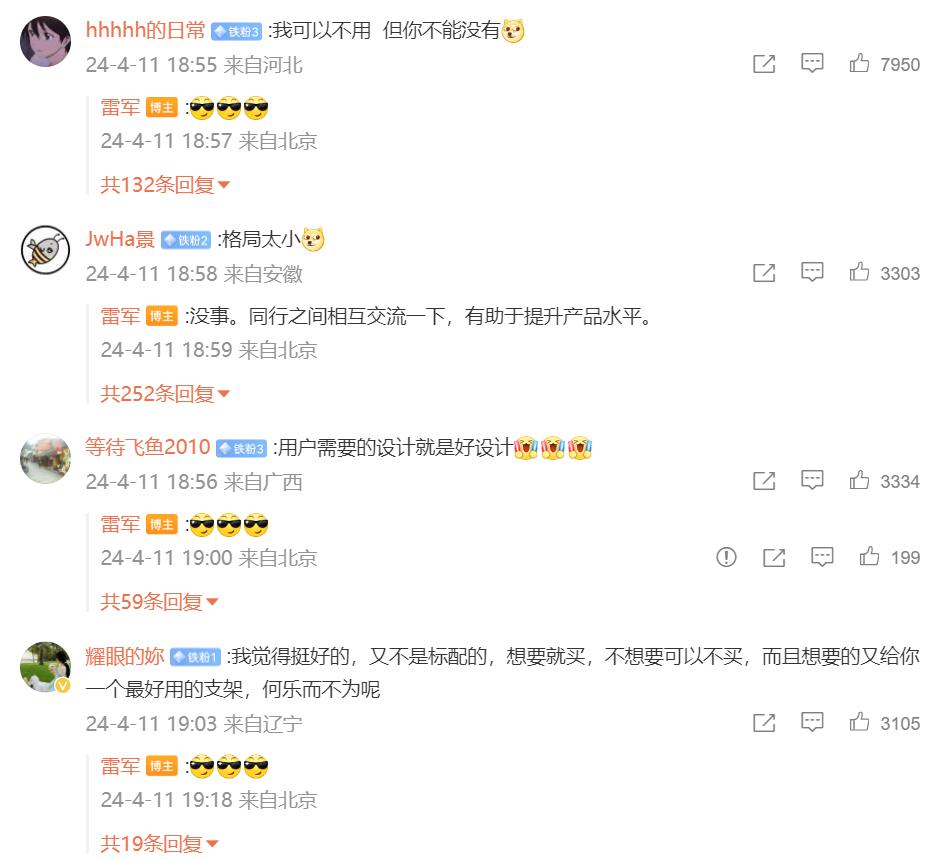Like 雷军's reply with 199 likes
The height and width of the screenshot is (859, 945).
coord(869,556)
